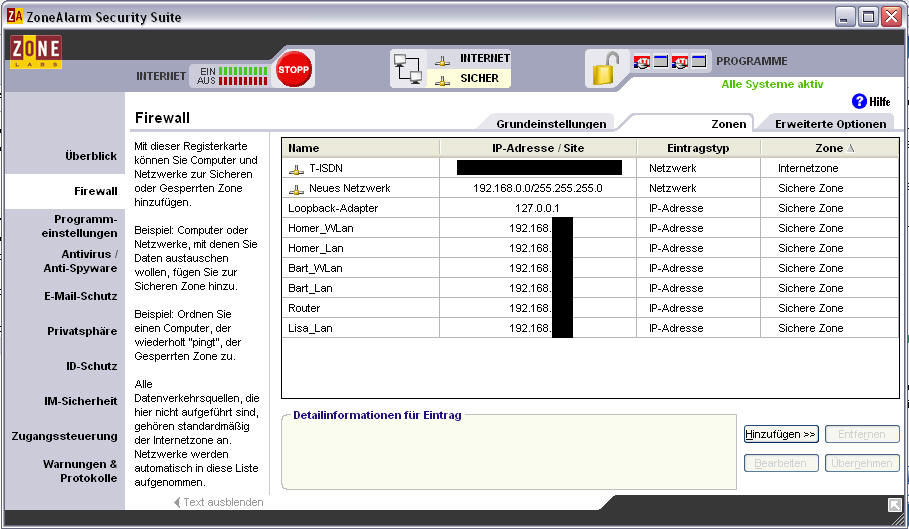The width and height of the screenshot is (909, 529).
Task: Open Überblick in the sidebar
Action: pyautogui.click(x=91, y=156)
